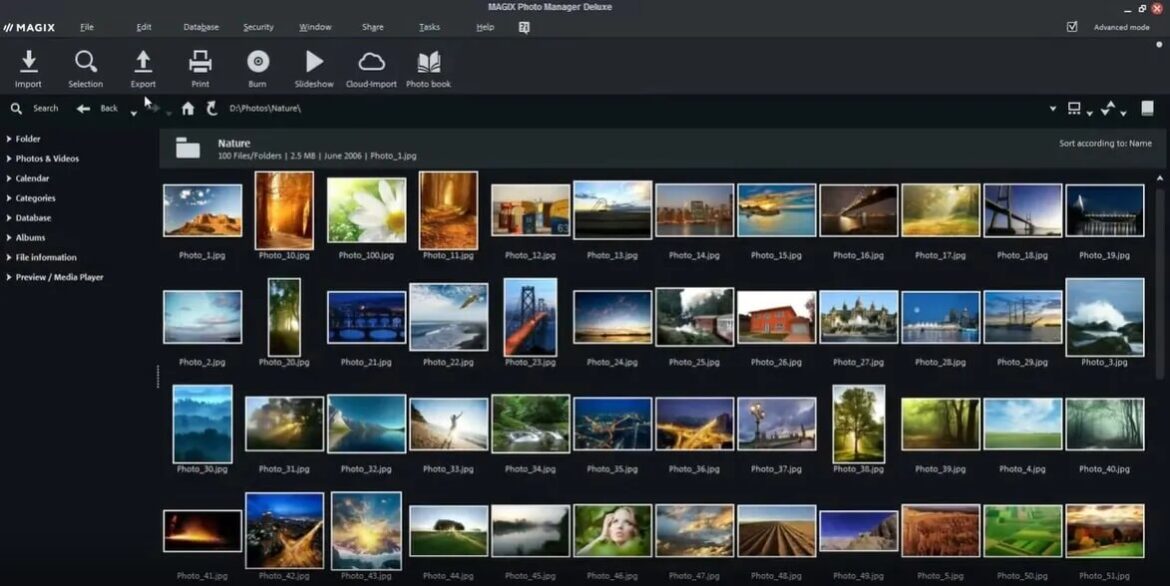Viewport: 1170px width, 586px height.
Task: Enable Advanced mode
Action: tap(1071, 26)
